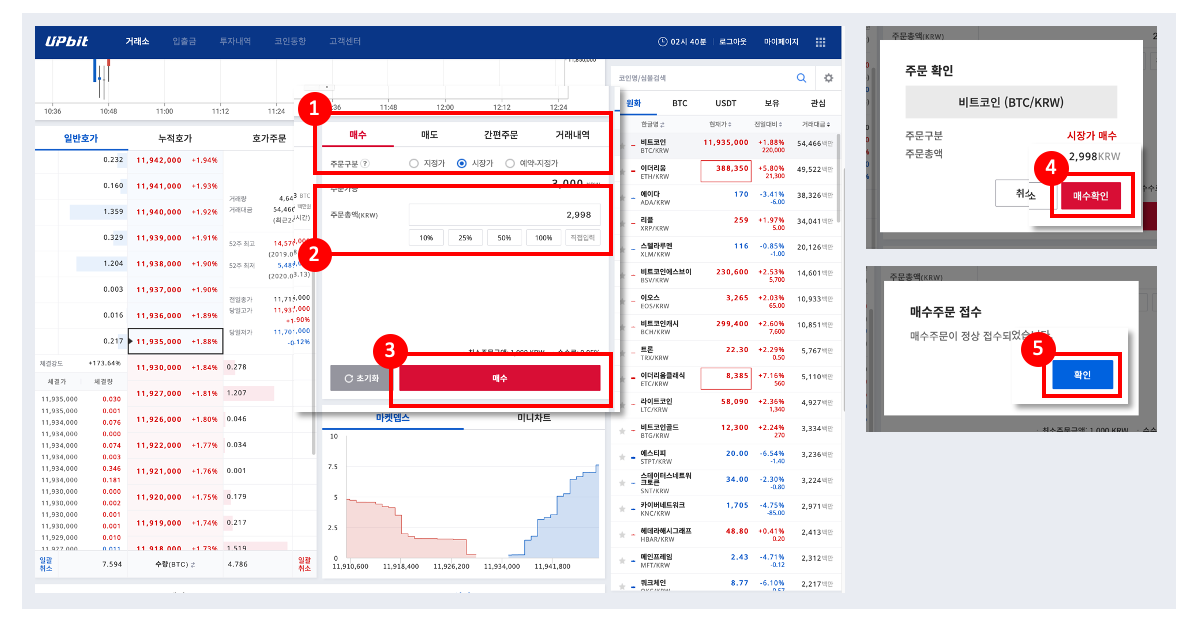Select the 일반호가 orderbook tab
The height and width of the screenshot is (620, 1198).
[81, 138]
